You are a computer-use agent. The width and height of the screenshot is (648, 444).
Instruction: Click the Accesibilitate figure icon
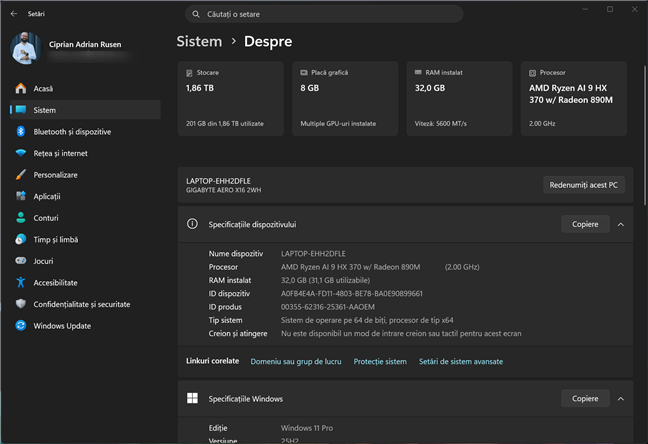[x=21, y=282]
